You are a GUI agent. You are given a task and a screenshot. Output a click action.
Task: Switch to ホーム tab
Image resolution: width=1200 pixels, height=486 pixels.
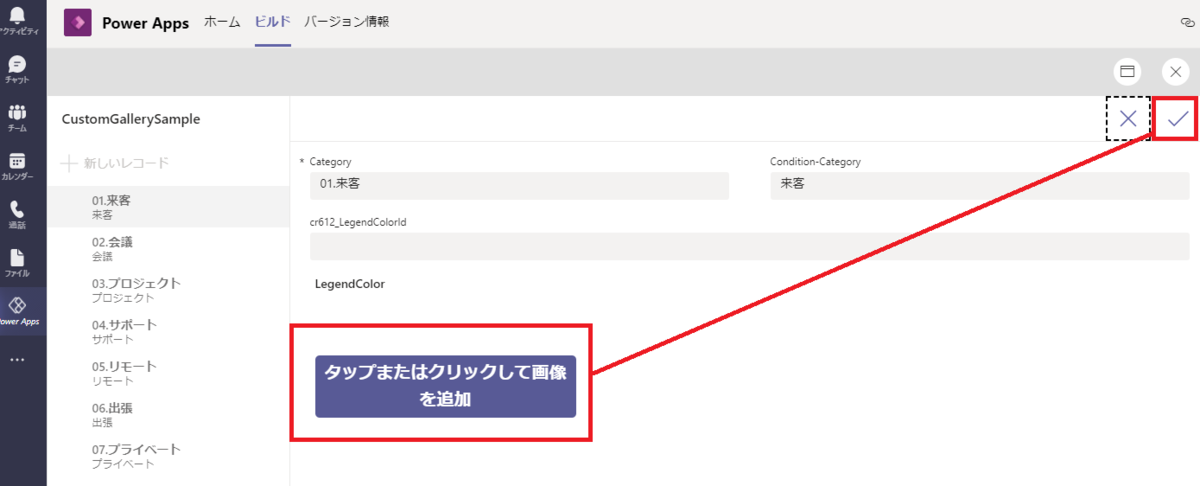(x=222, y=21)
